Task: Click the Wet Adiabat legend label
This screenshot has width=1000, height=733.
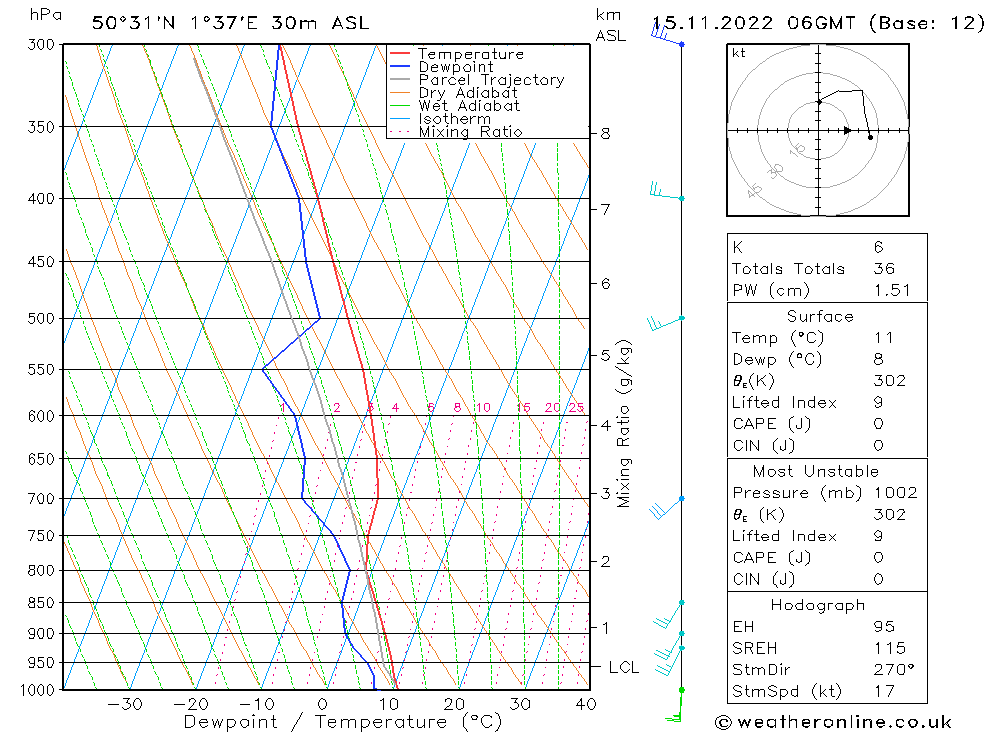Action: click(469, 106)
